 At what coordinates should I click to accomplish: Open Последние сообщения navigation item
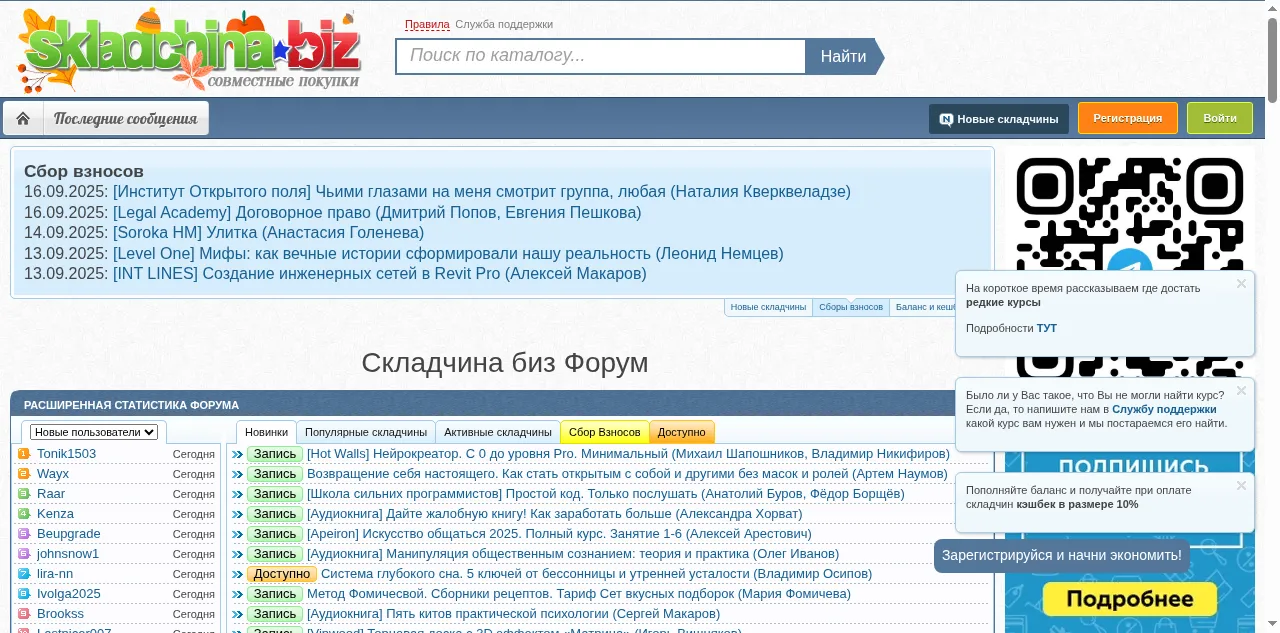click(126, 118)
